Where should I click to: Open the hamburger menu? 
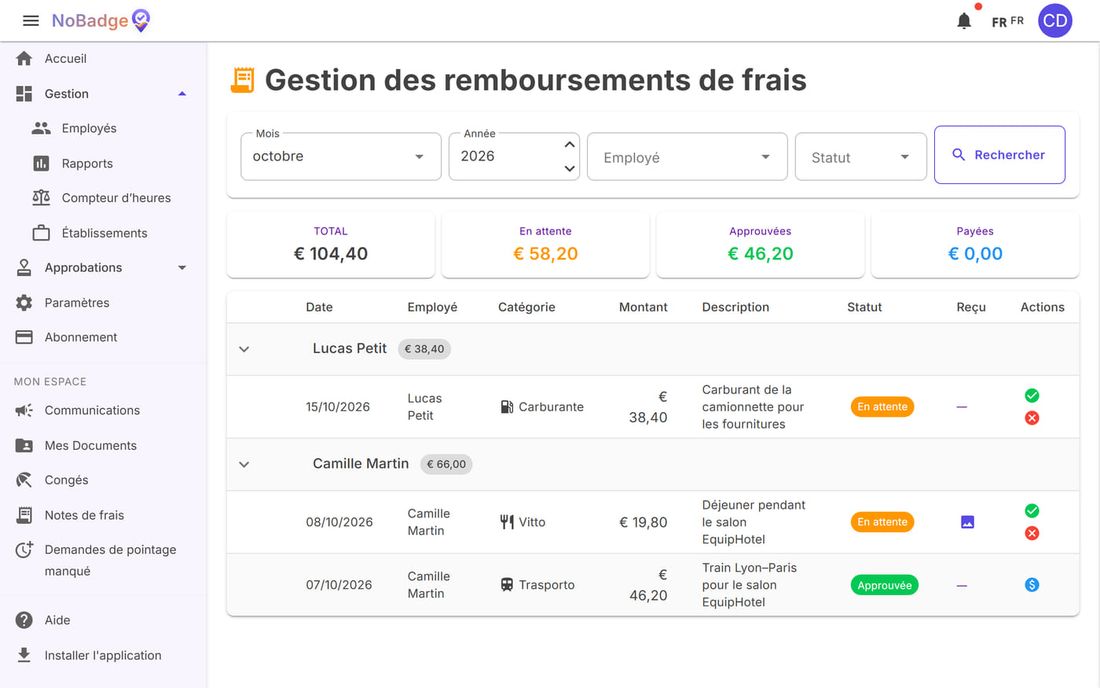31,20
